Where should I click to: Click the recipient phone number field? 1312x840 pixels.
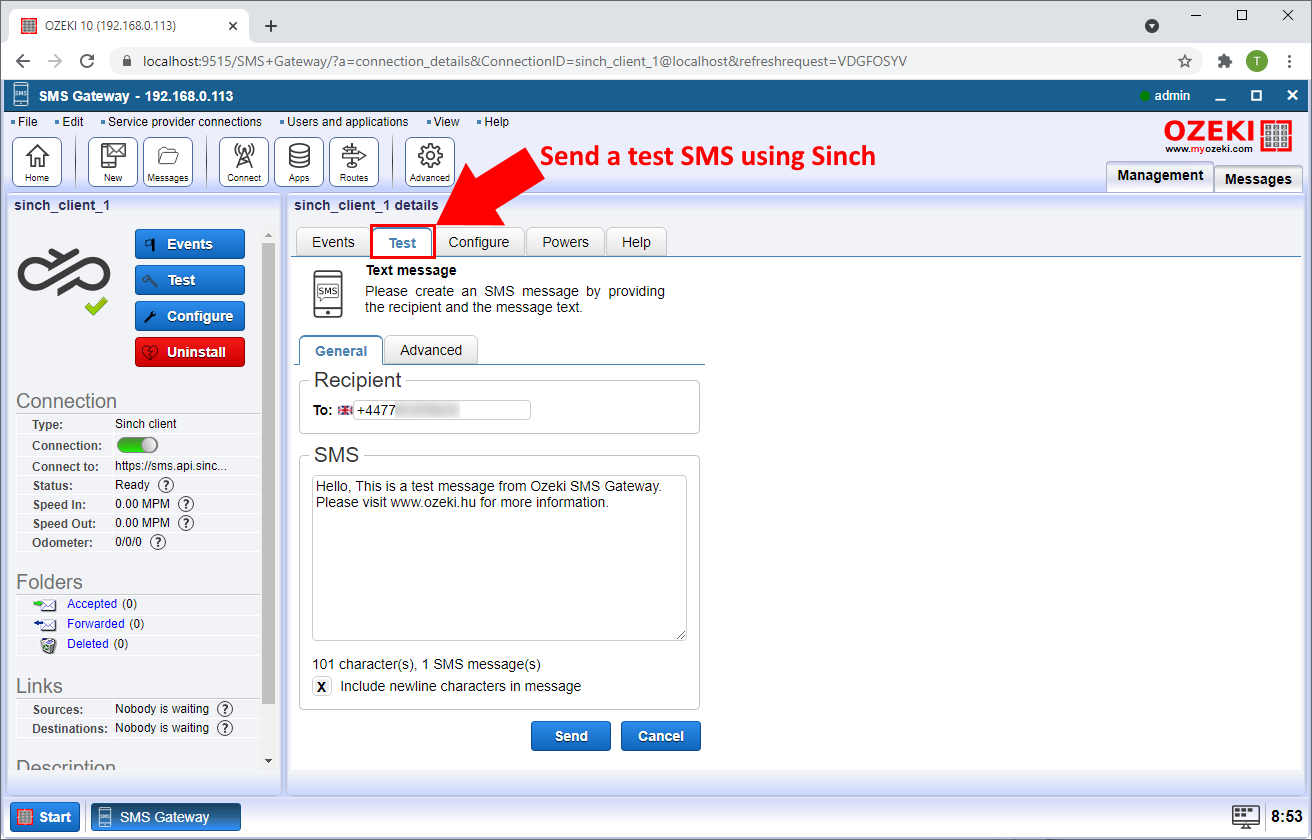(442, 410)
